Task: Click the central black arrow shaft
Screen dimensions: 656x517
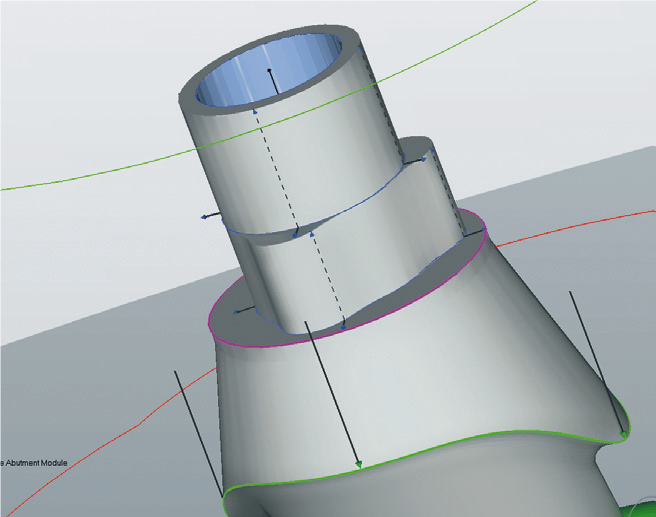Action: coord(330,390)
